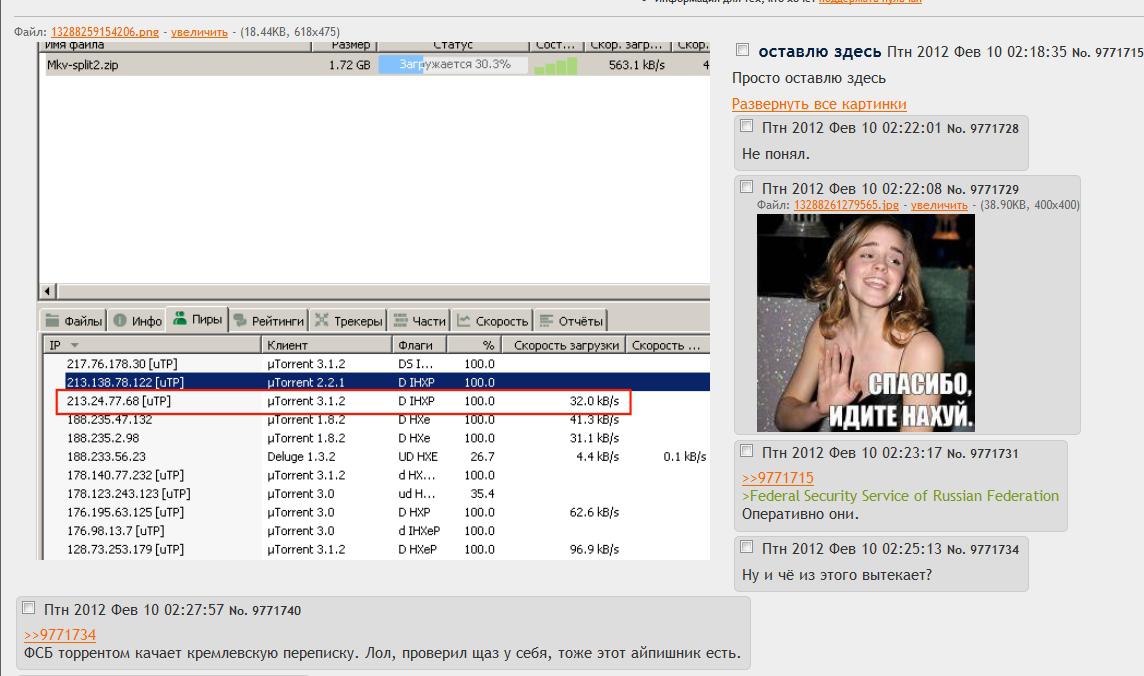Viewport: 1144px width, 676px height.
Task: Click the Размер column header
Action: (344, 46)
